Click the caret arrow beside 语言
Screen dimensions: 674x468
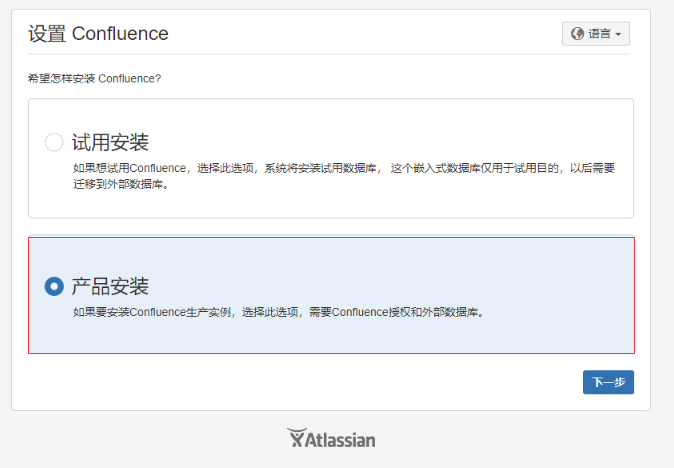(x=618, y=34)
